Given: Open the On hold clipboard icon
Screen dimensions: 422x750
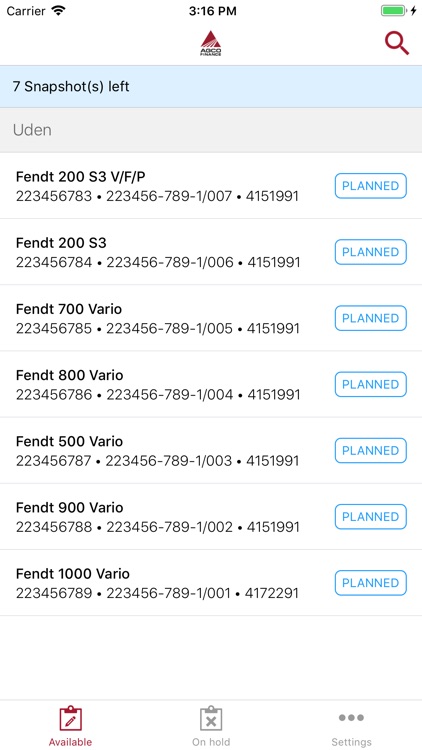Looking at the screenshot, I should (211, 718).
